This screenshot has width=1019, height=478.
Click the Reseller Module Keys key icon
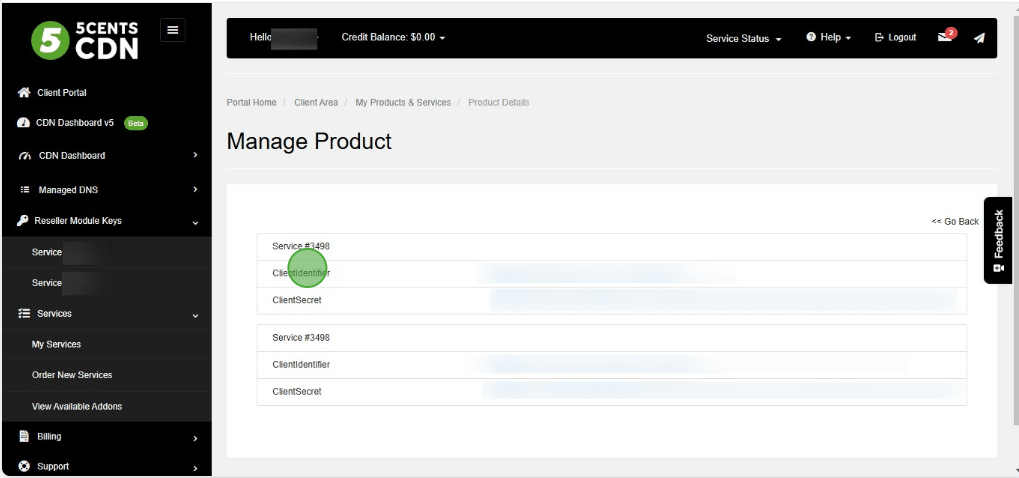coord(23,221)
